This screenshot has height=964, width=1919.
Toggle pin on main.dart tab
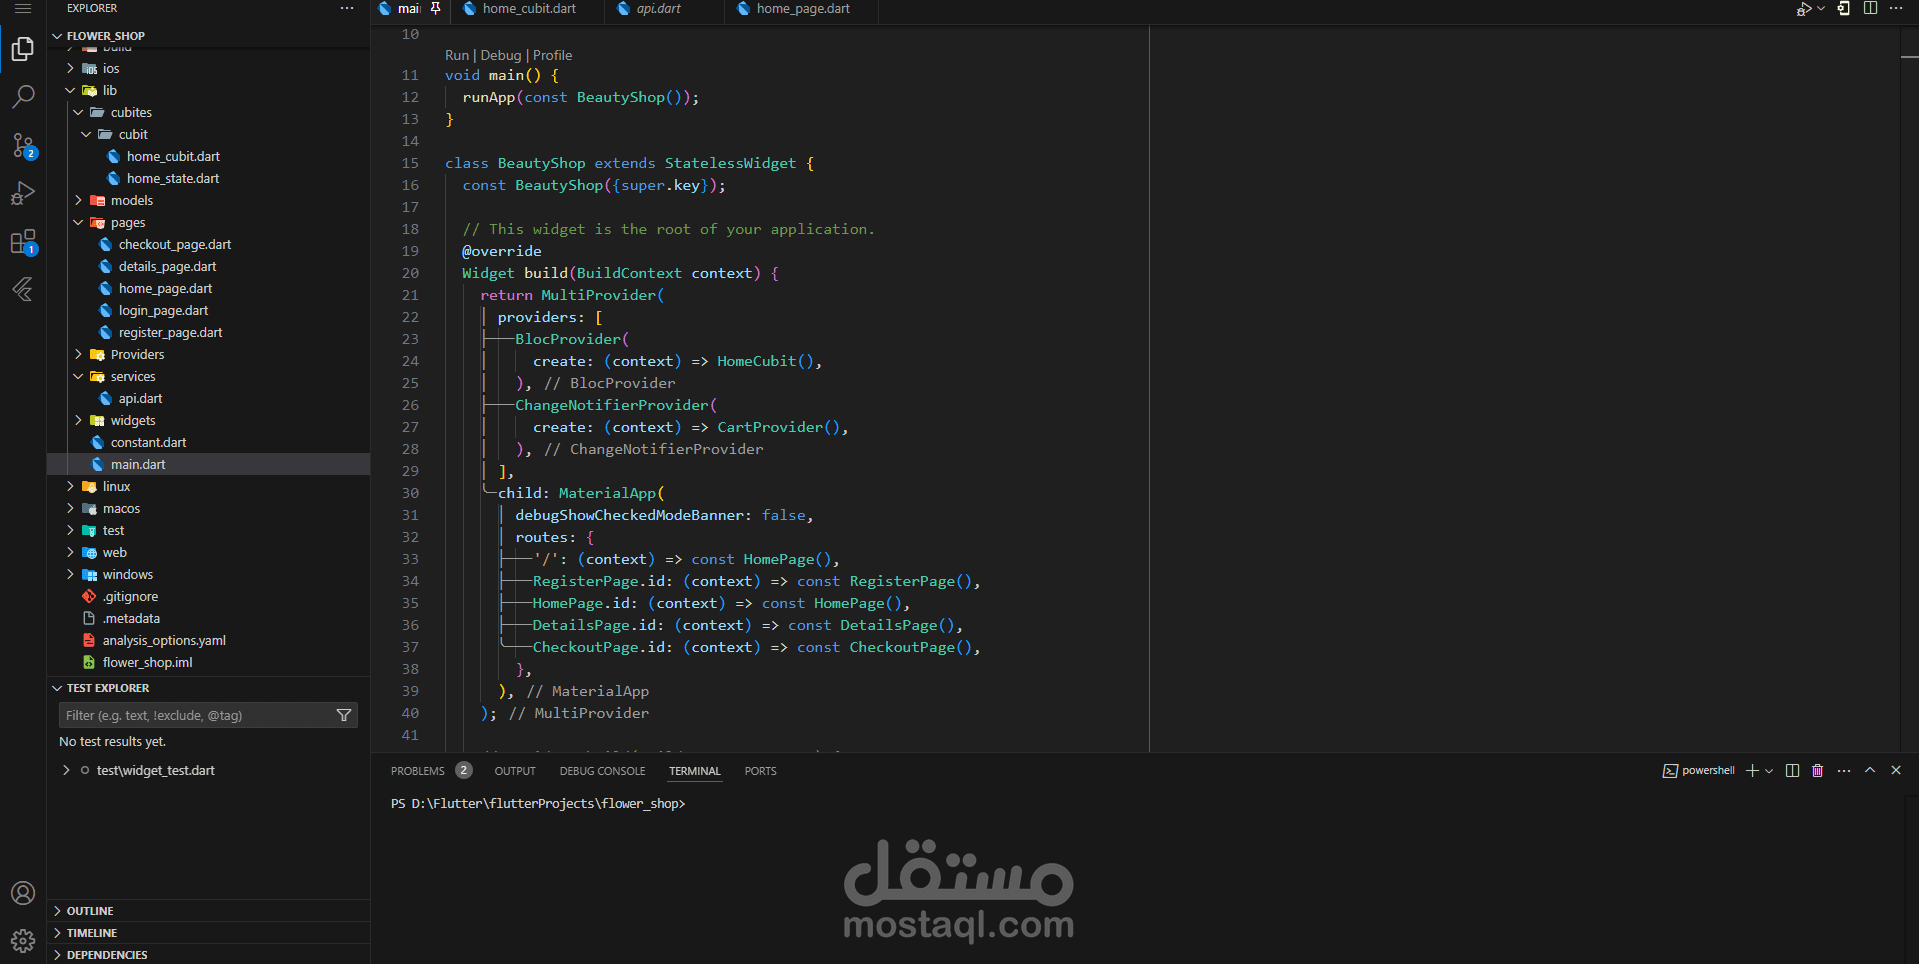[x=435, y=8]
